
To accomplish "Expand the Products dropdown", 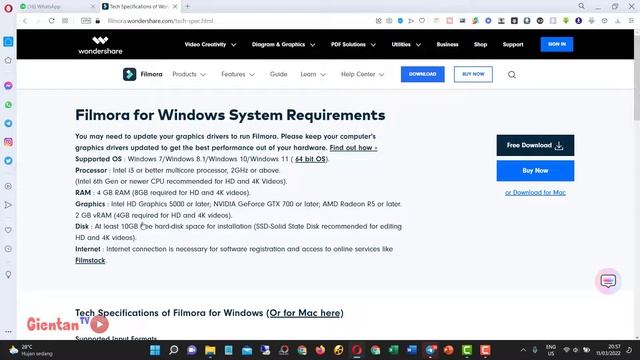I will tap(189, 74).
